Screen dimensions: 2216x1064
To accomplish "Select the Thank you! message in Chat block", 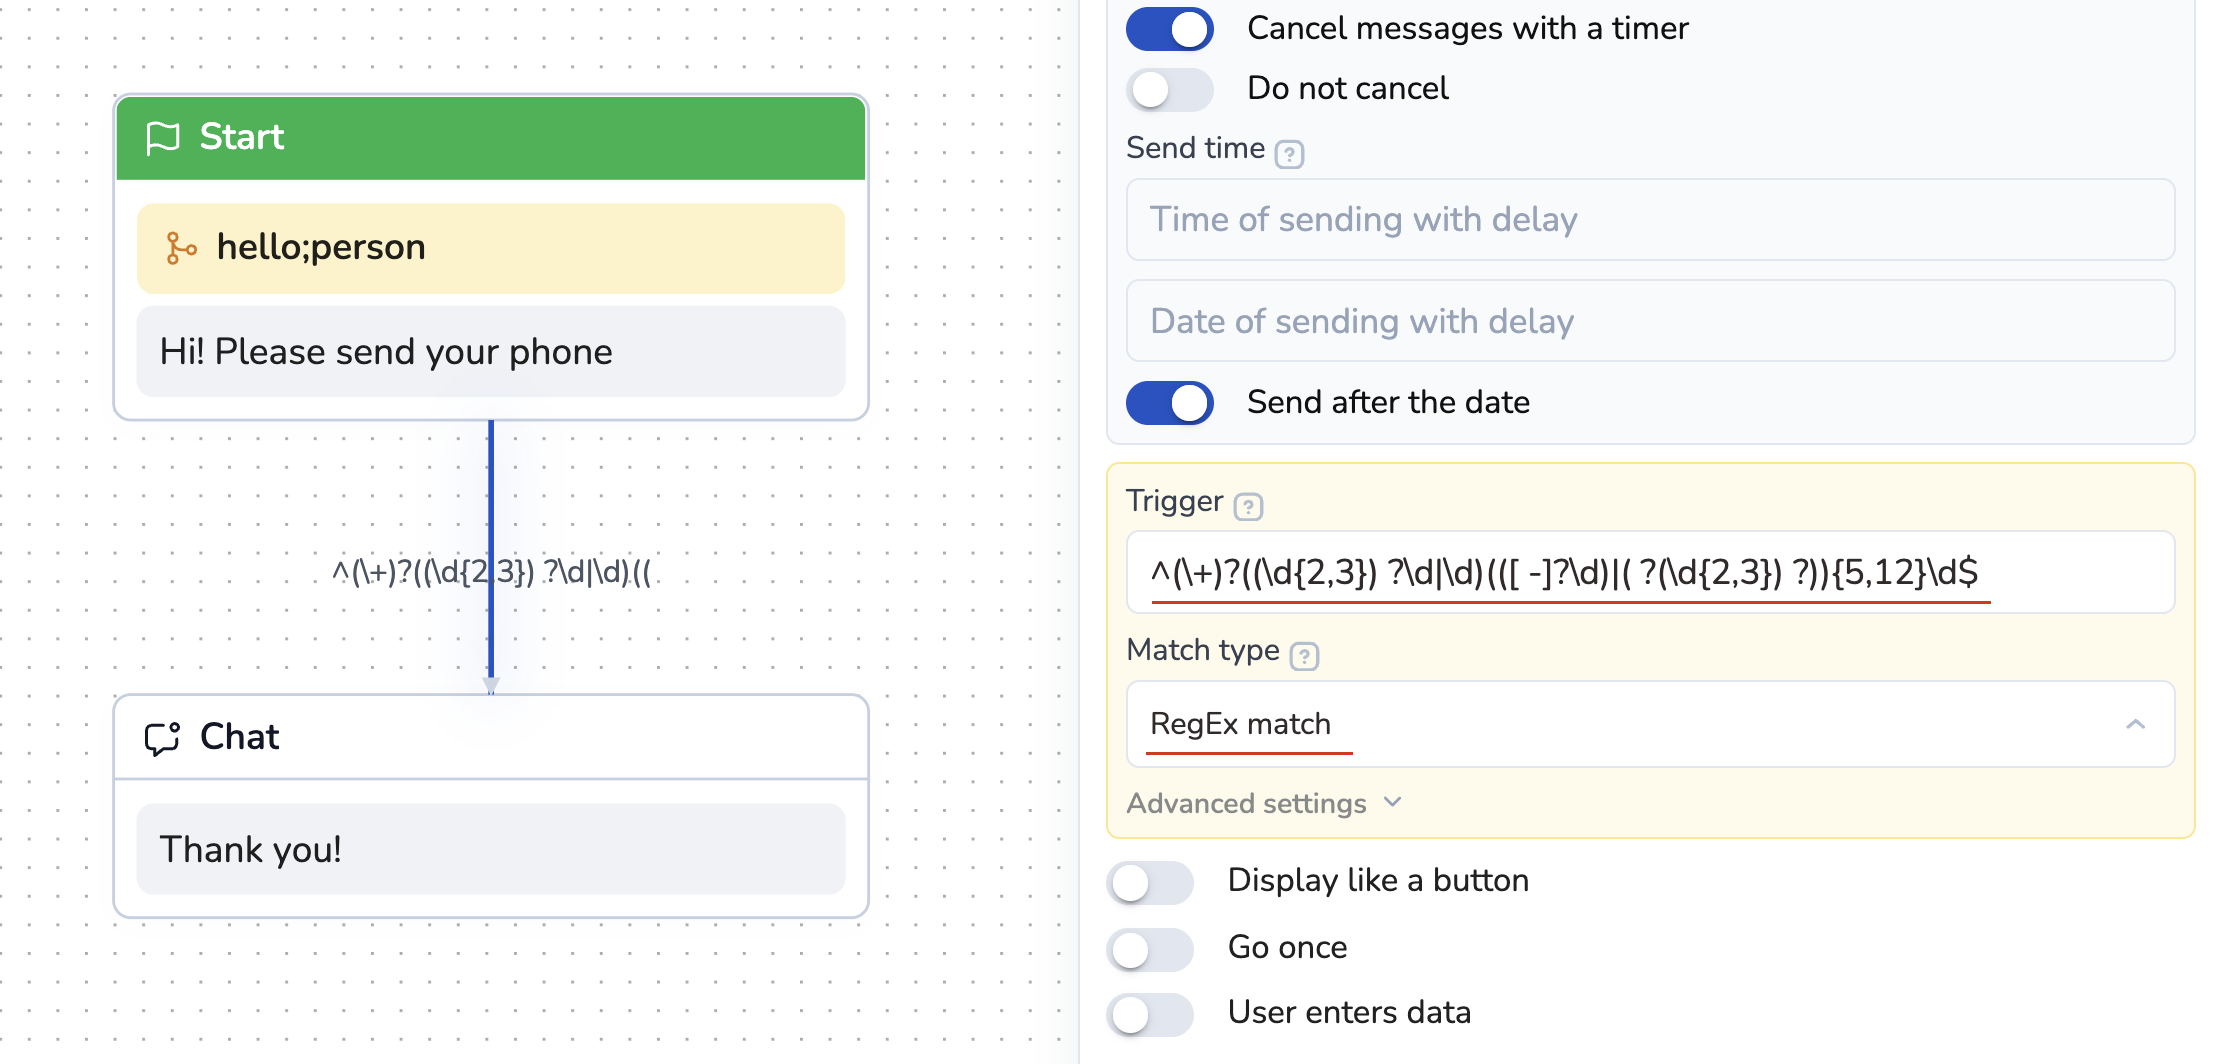I will (490, 849).
